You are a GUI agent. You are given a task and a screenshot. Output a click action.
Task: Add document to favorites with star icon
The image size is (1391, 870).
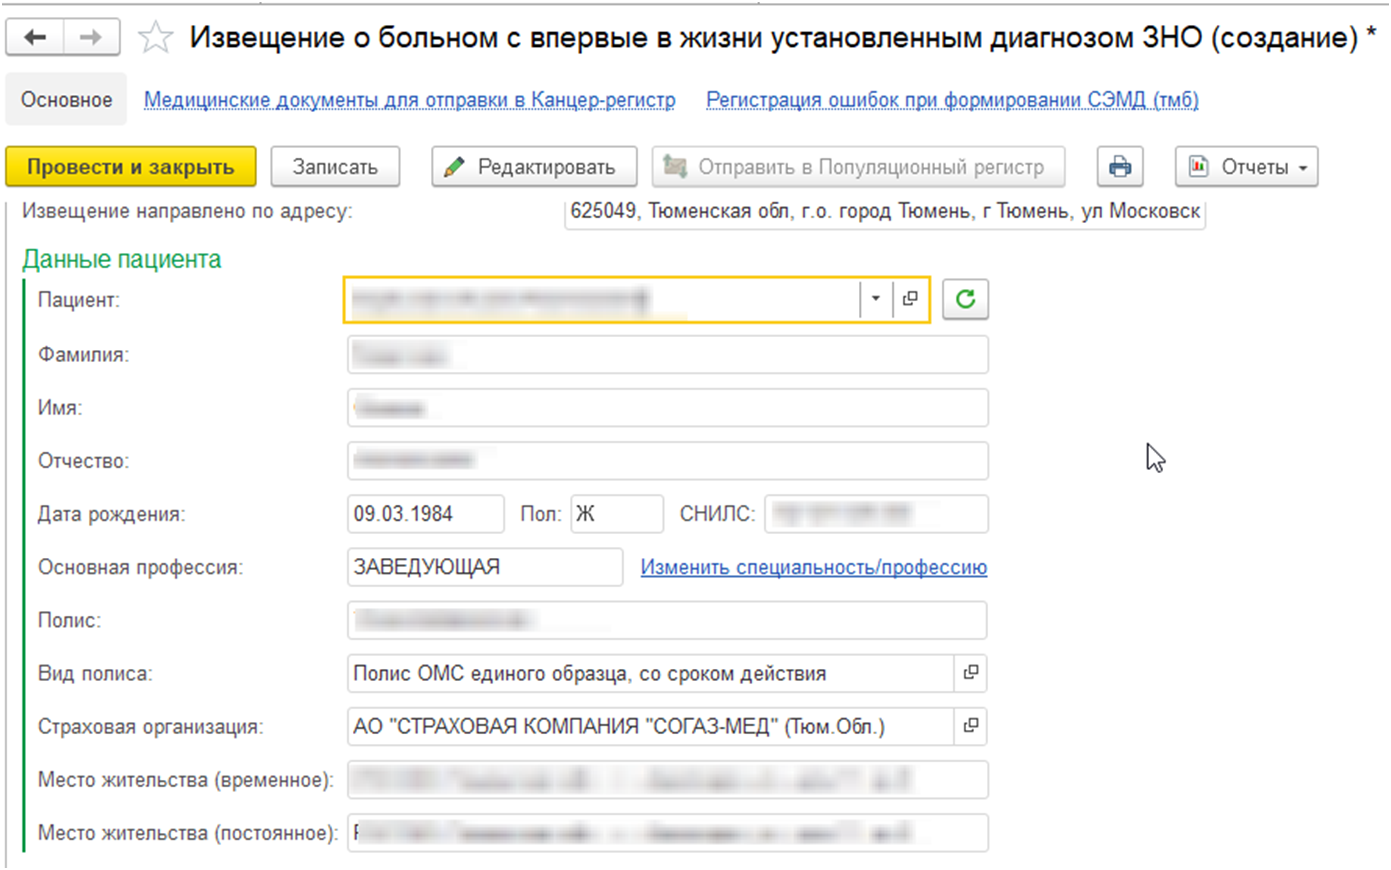coord(155,38)
